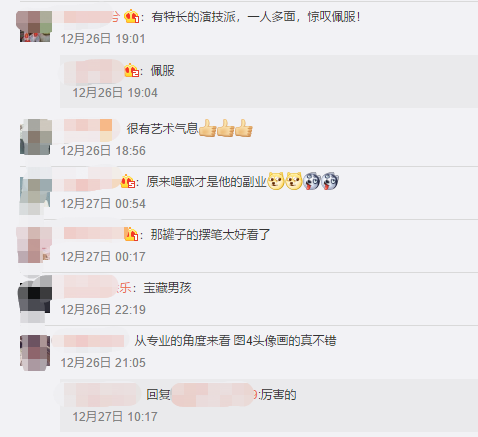Screen dimensions: 478x437
Task: Open replier username before 回复 厉害的
Action: click(x=102, y=395)
